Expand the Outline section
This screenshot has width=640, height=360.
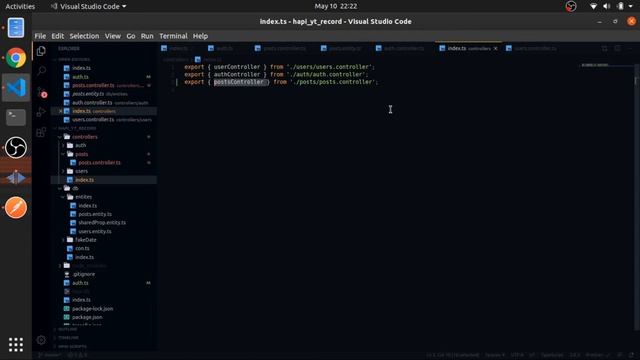67,329
